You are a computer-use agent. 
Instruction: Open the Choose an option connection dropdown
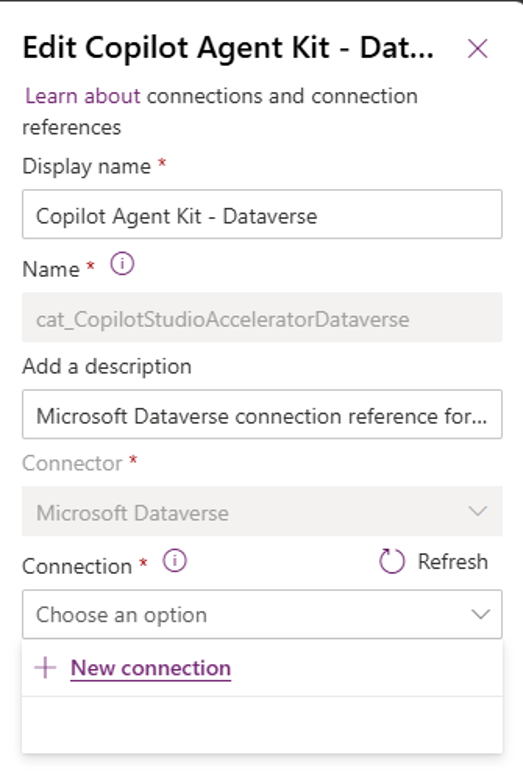click(x=262, y=614)
